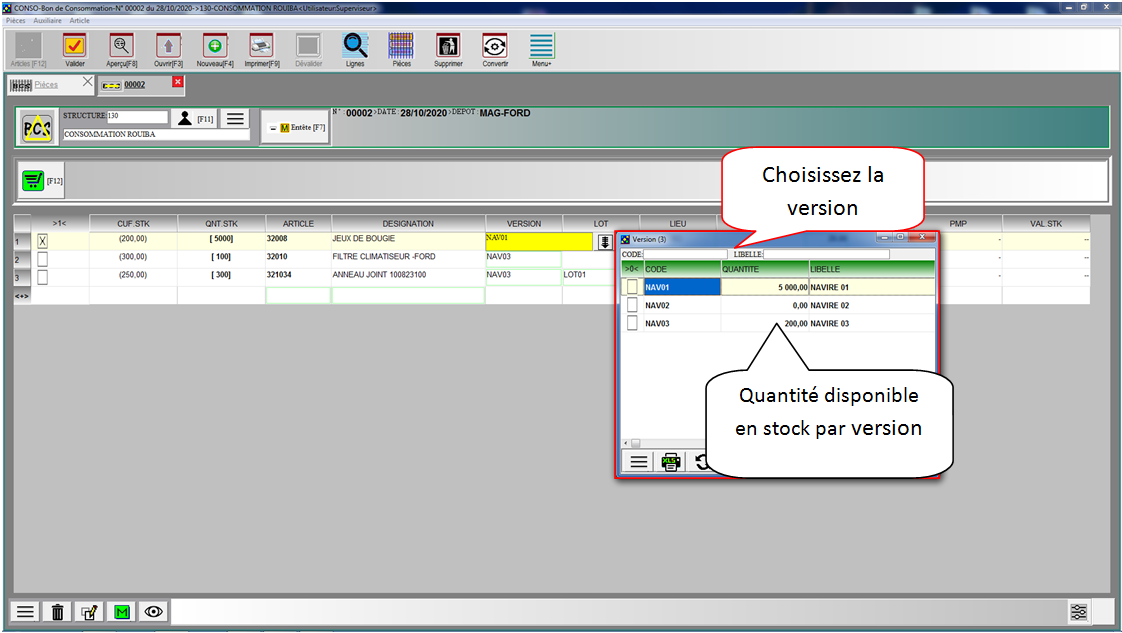Open the version dropdown arrow beside NAV01

[605, 241]
